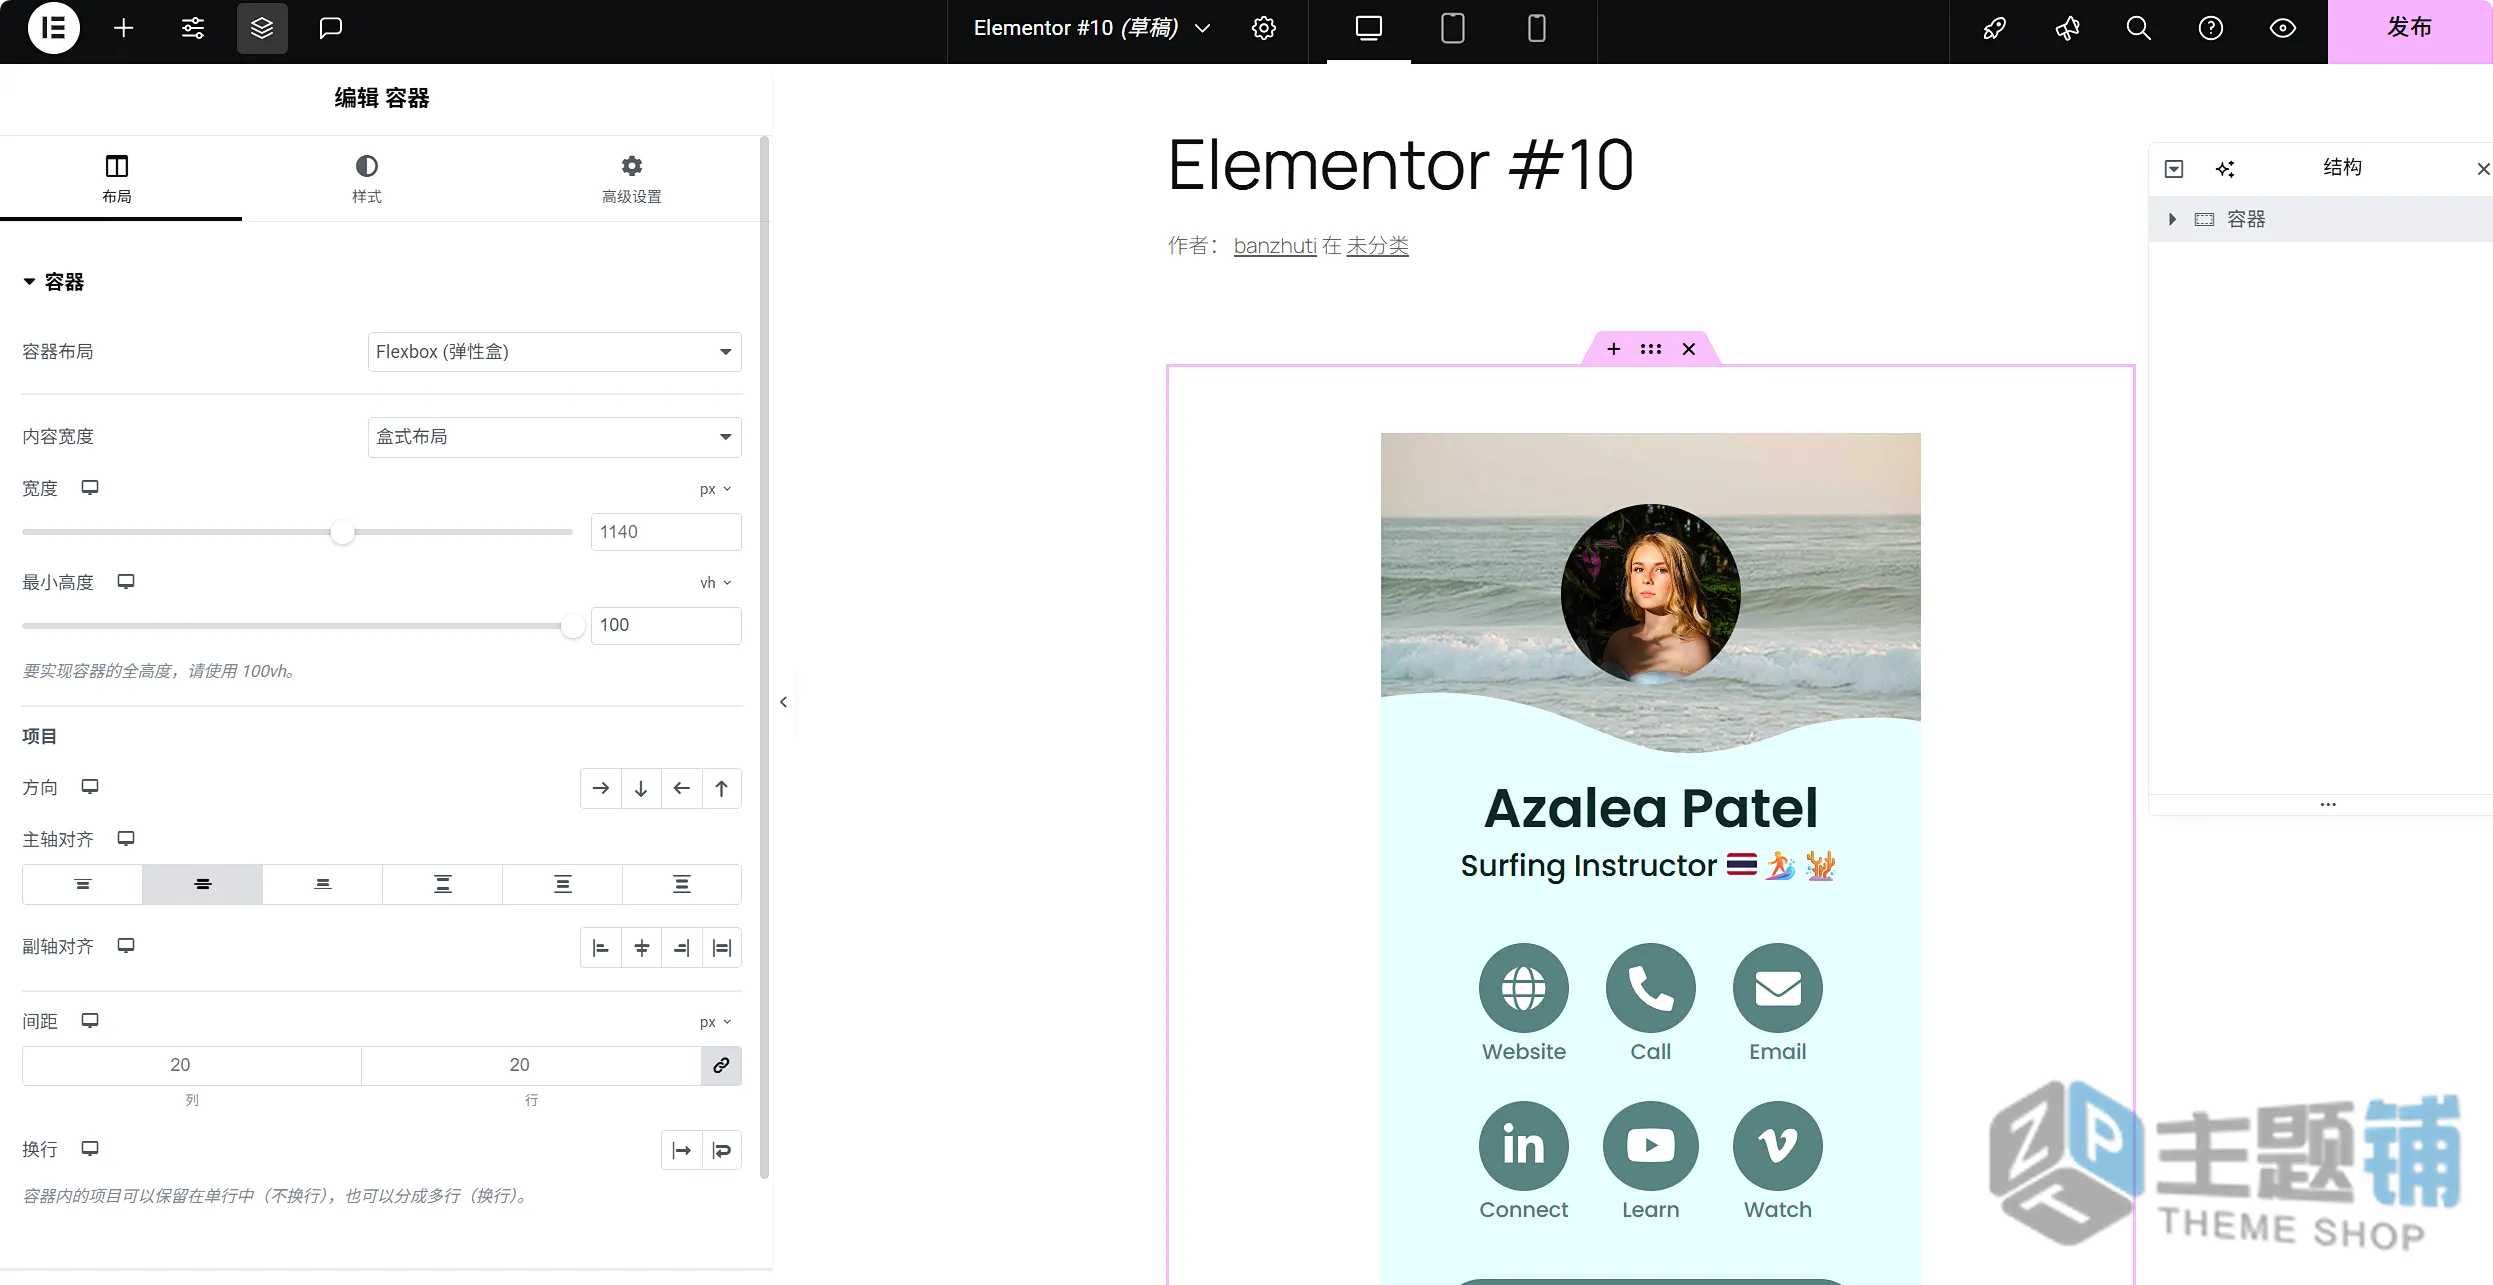
Task: Click the rocket icon in top bar
Action: point(1995,28)
